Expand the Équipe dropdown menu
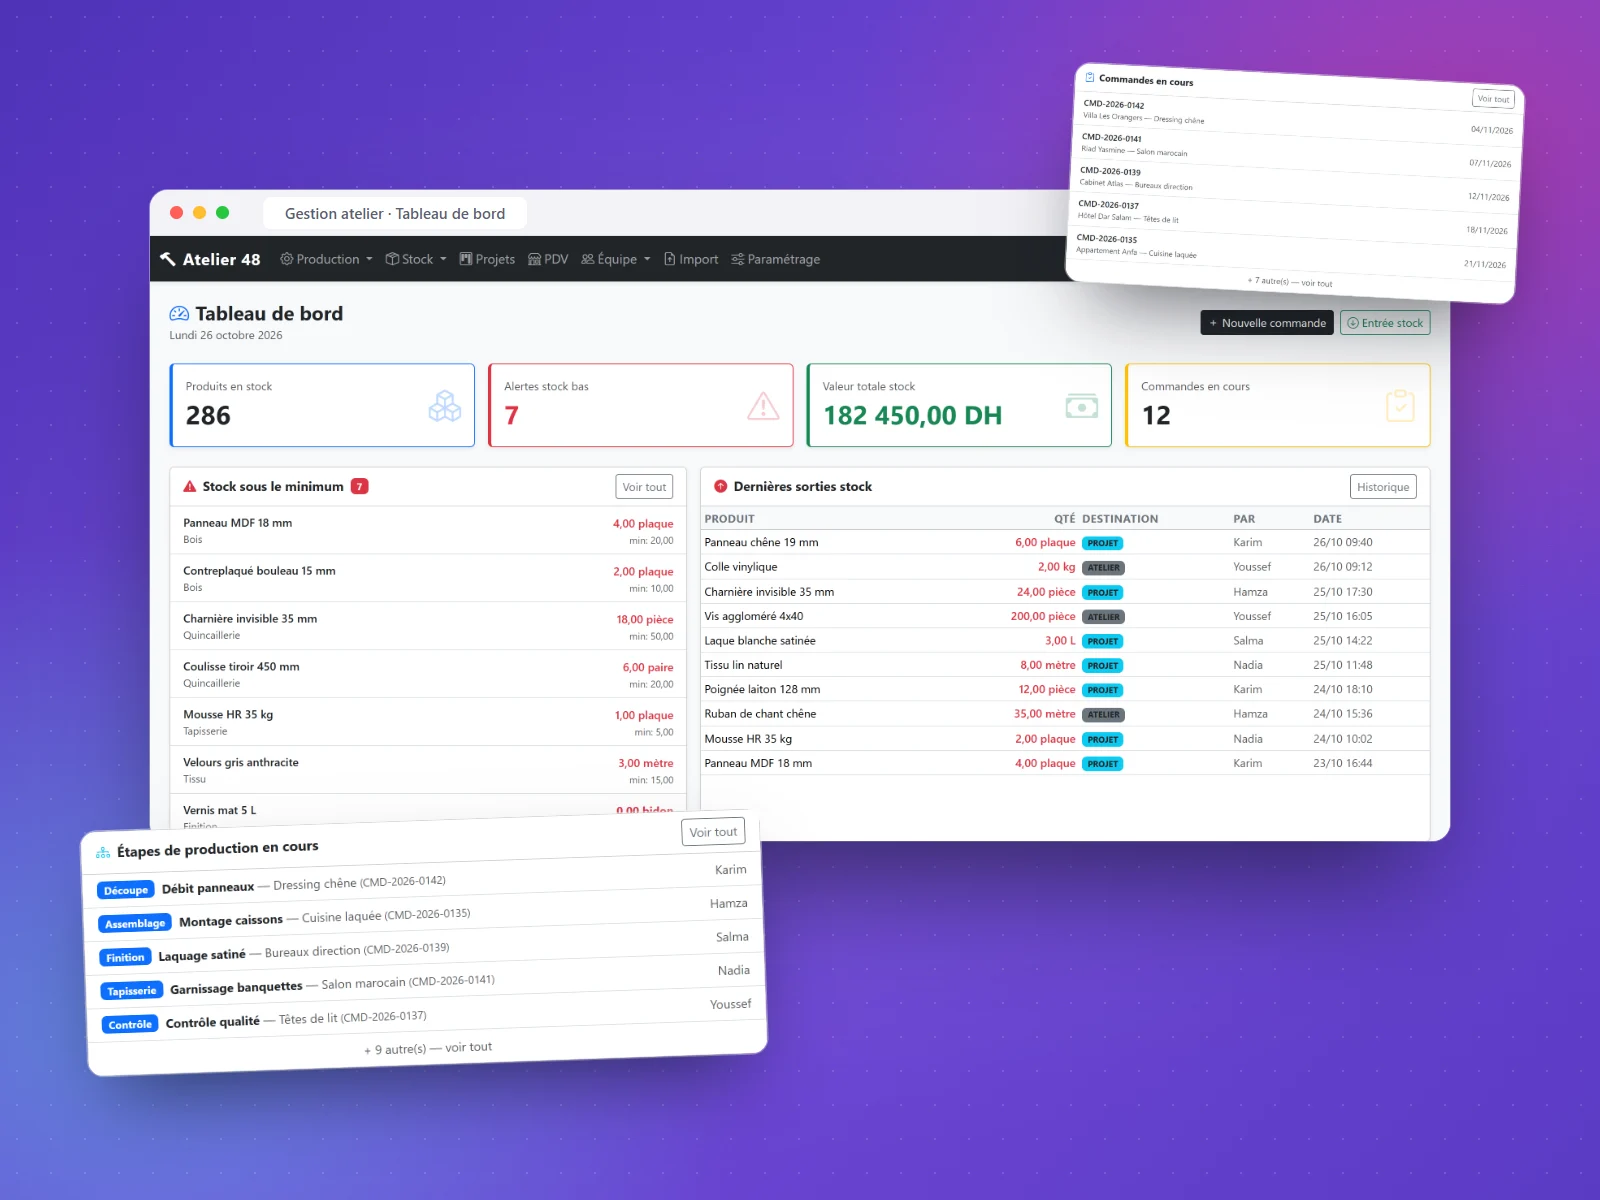 point(616,259)
